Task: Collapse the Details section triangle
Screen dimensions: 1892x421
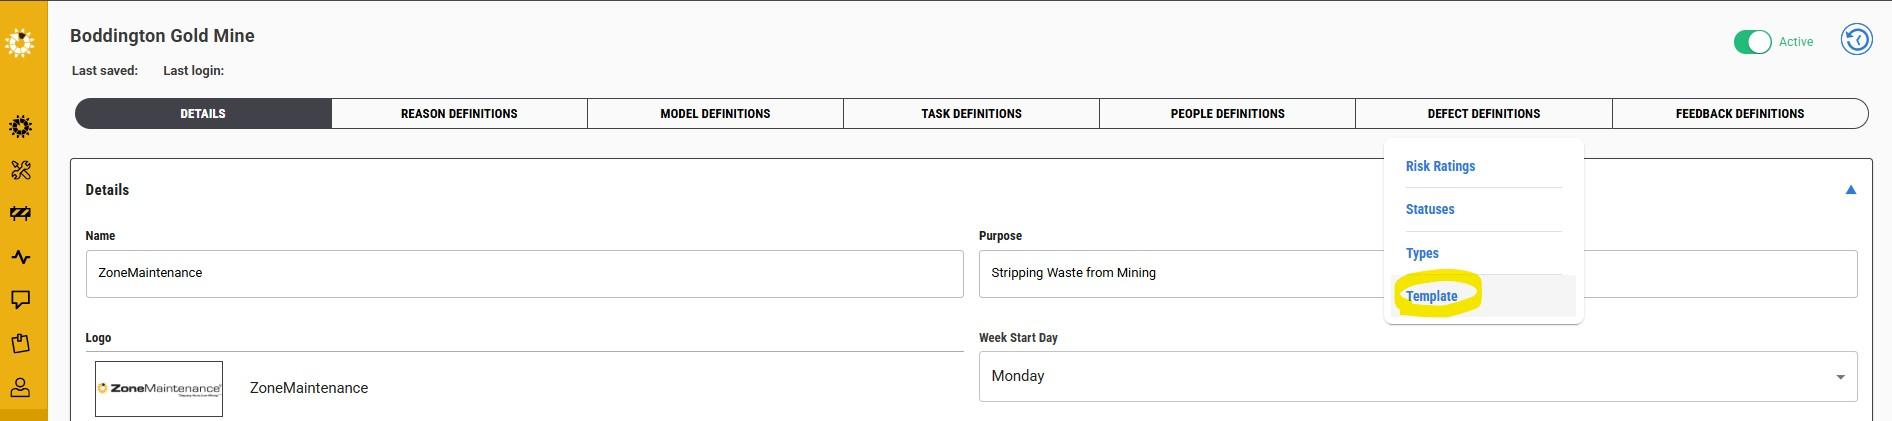Action: click(1850, 190)
